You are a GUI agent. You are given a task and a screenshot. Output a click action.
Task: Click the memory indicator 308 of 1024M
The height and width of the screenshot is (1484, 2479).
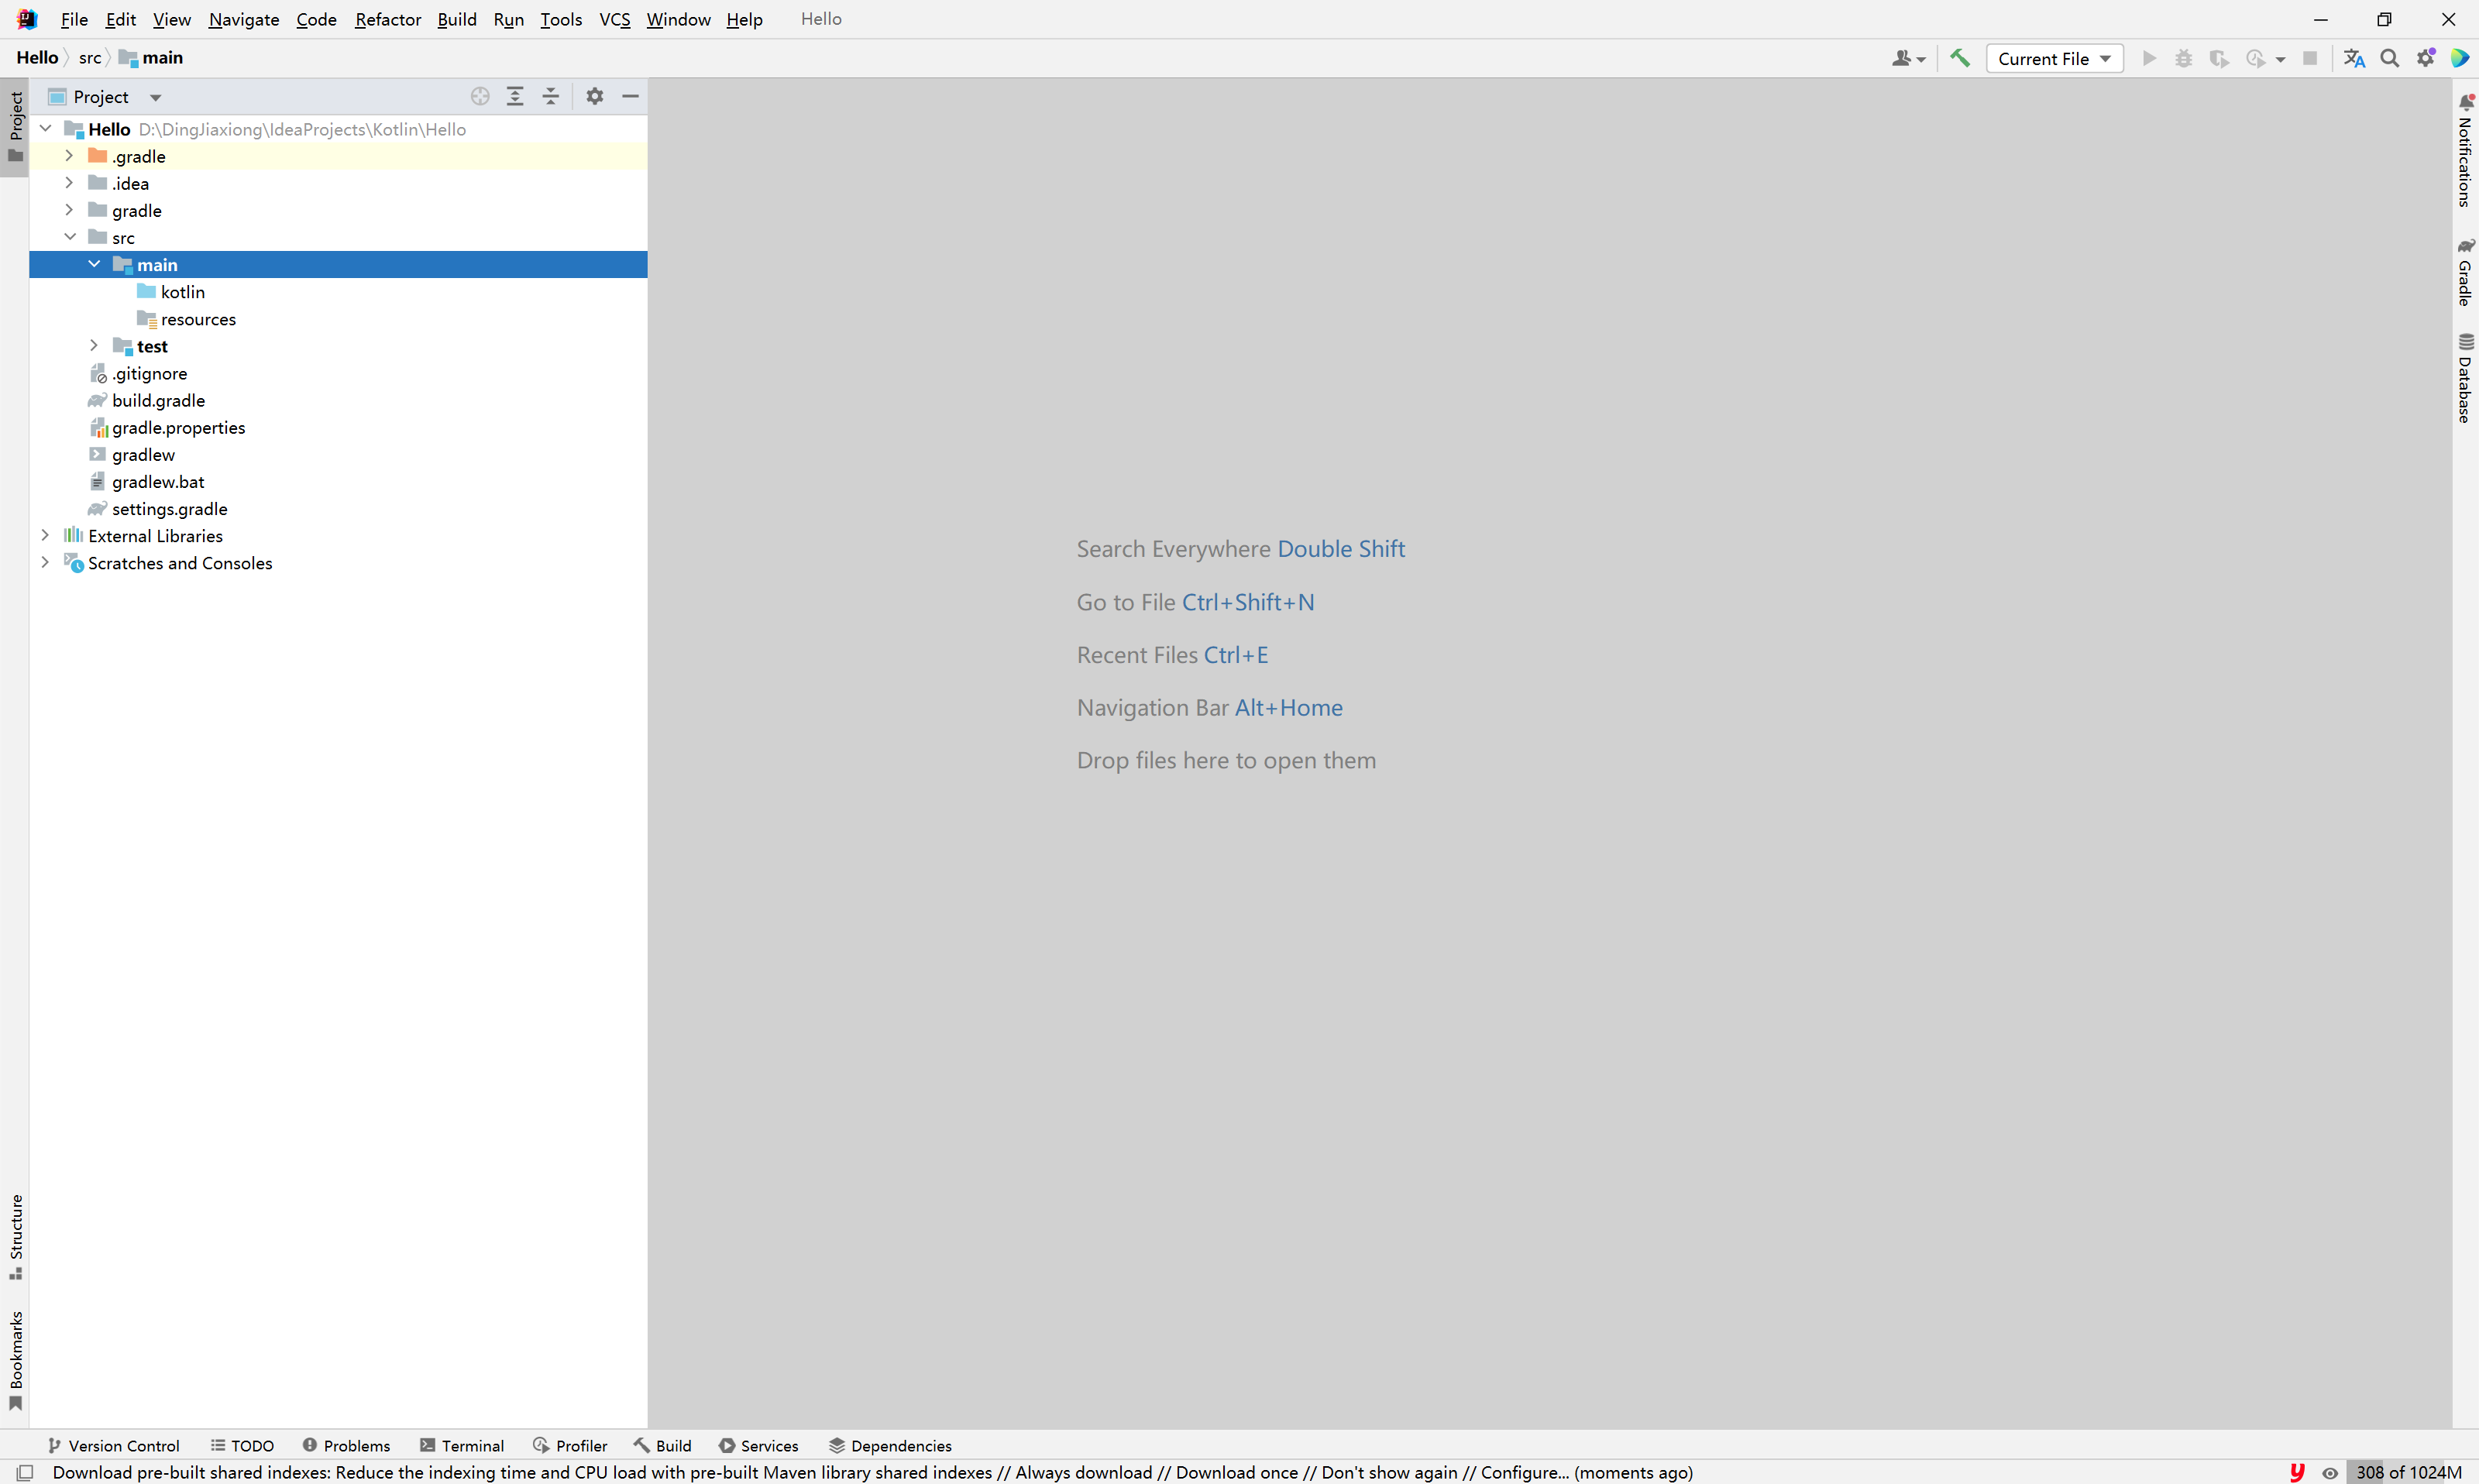click(2408, 1472)
